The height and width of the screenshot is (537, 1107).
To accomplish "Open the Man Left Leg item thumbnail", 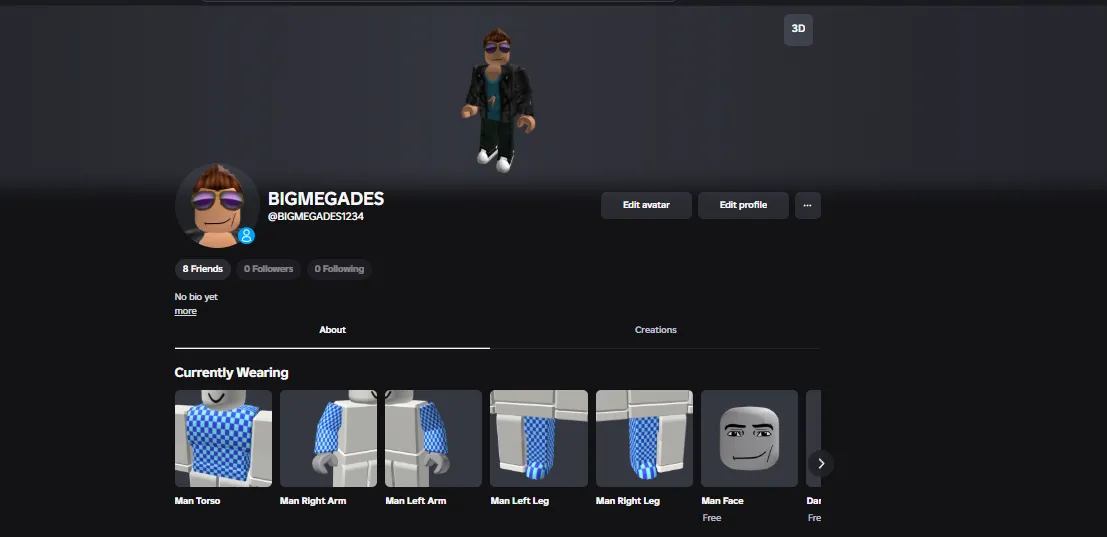I will coord(539,438).
